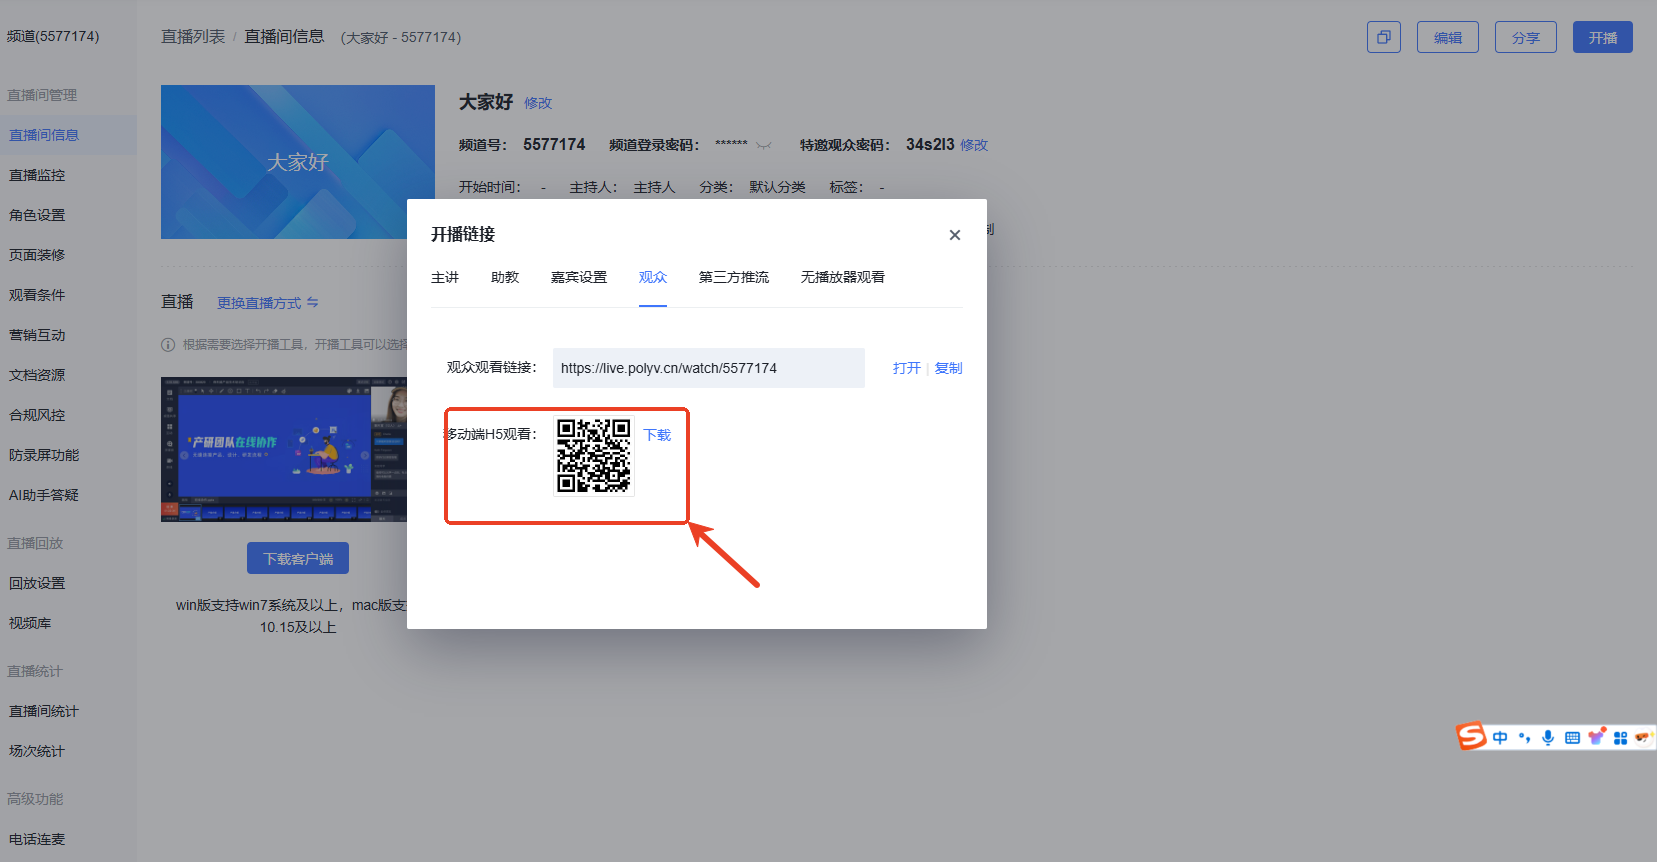Switch to the 第三方推流 tab

pos(733,277)
